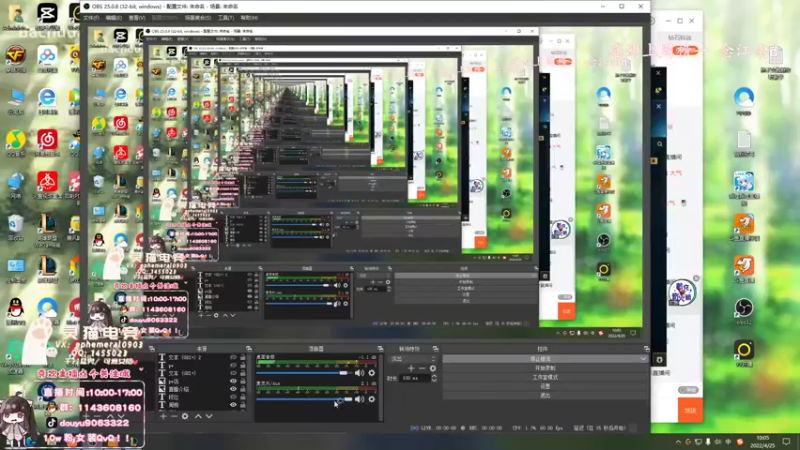Open the OBS Studio shortcut on right desktop
800x450 pixels.
(x=744, y=310)
